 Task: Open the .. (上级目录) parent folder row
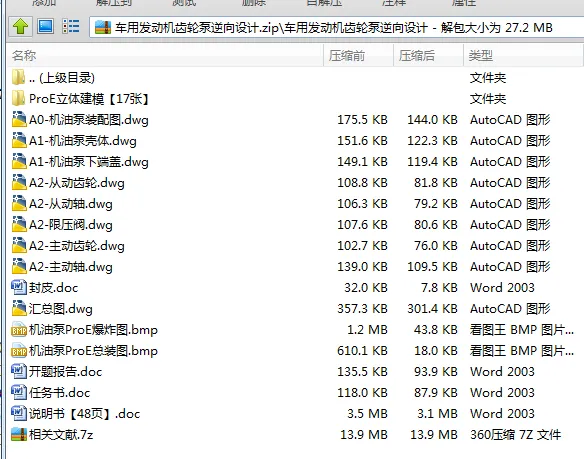tap(294, 78)
